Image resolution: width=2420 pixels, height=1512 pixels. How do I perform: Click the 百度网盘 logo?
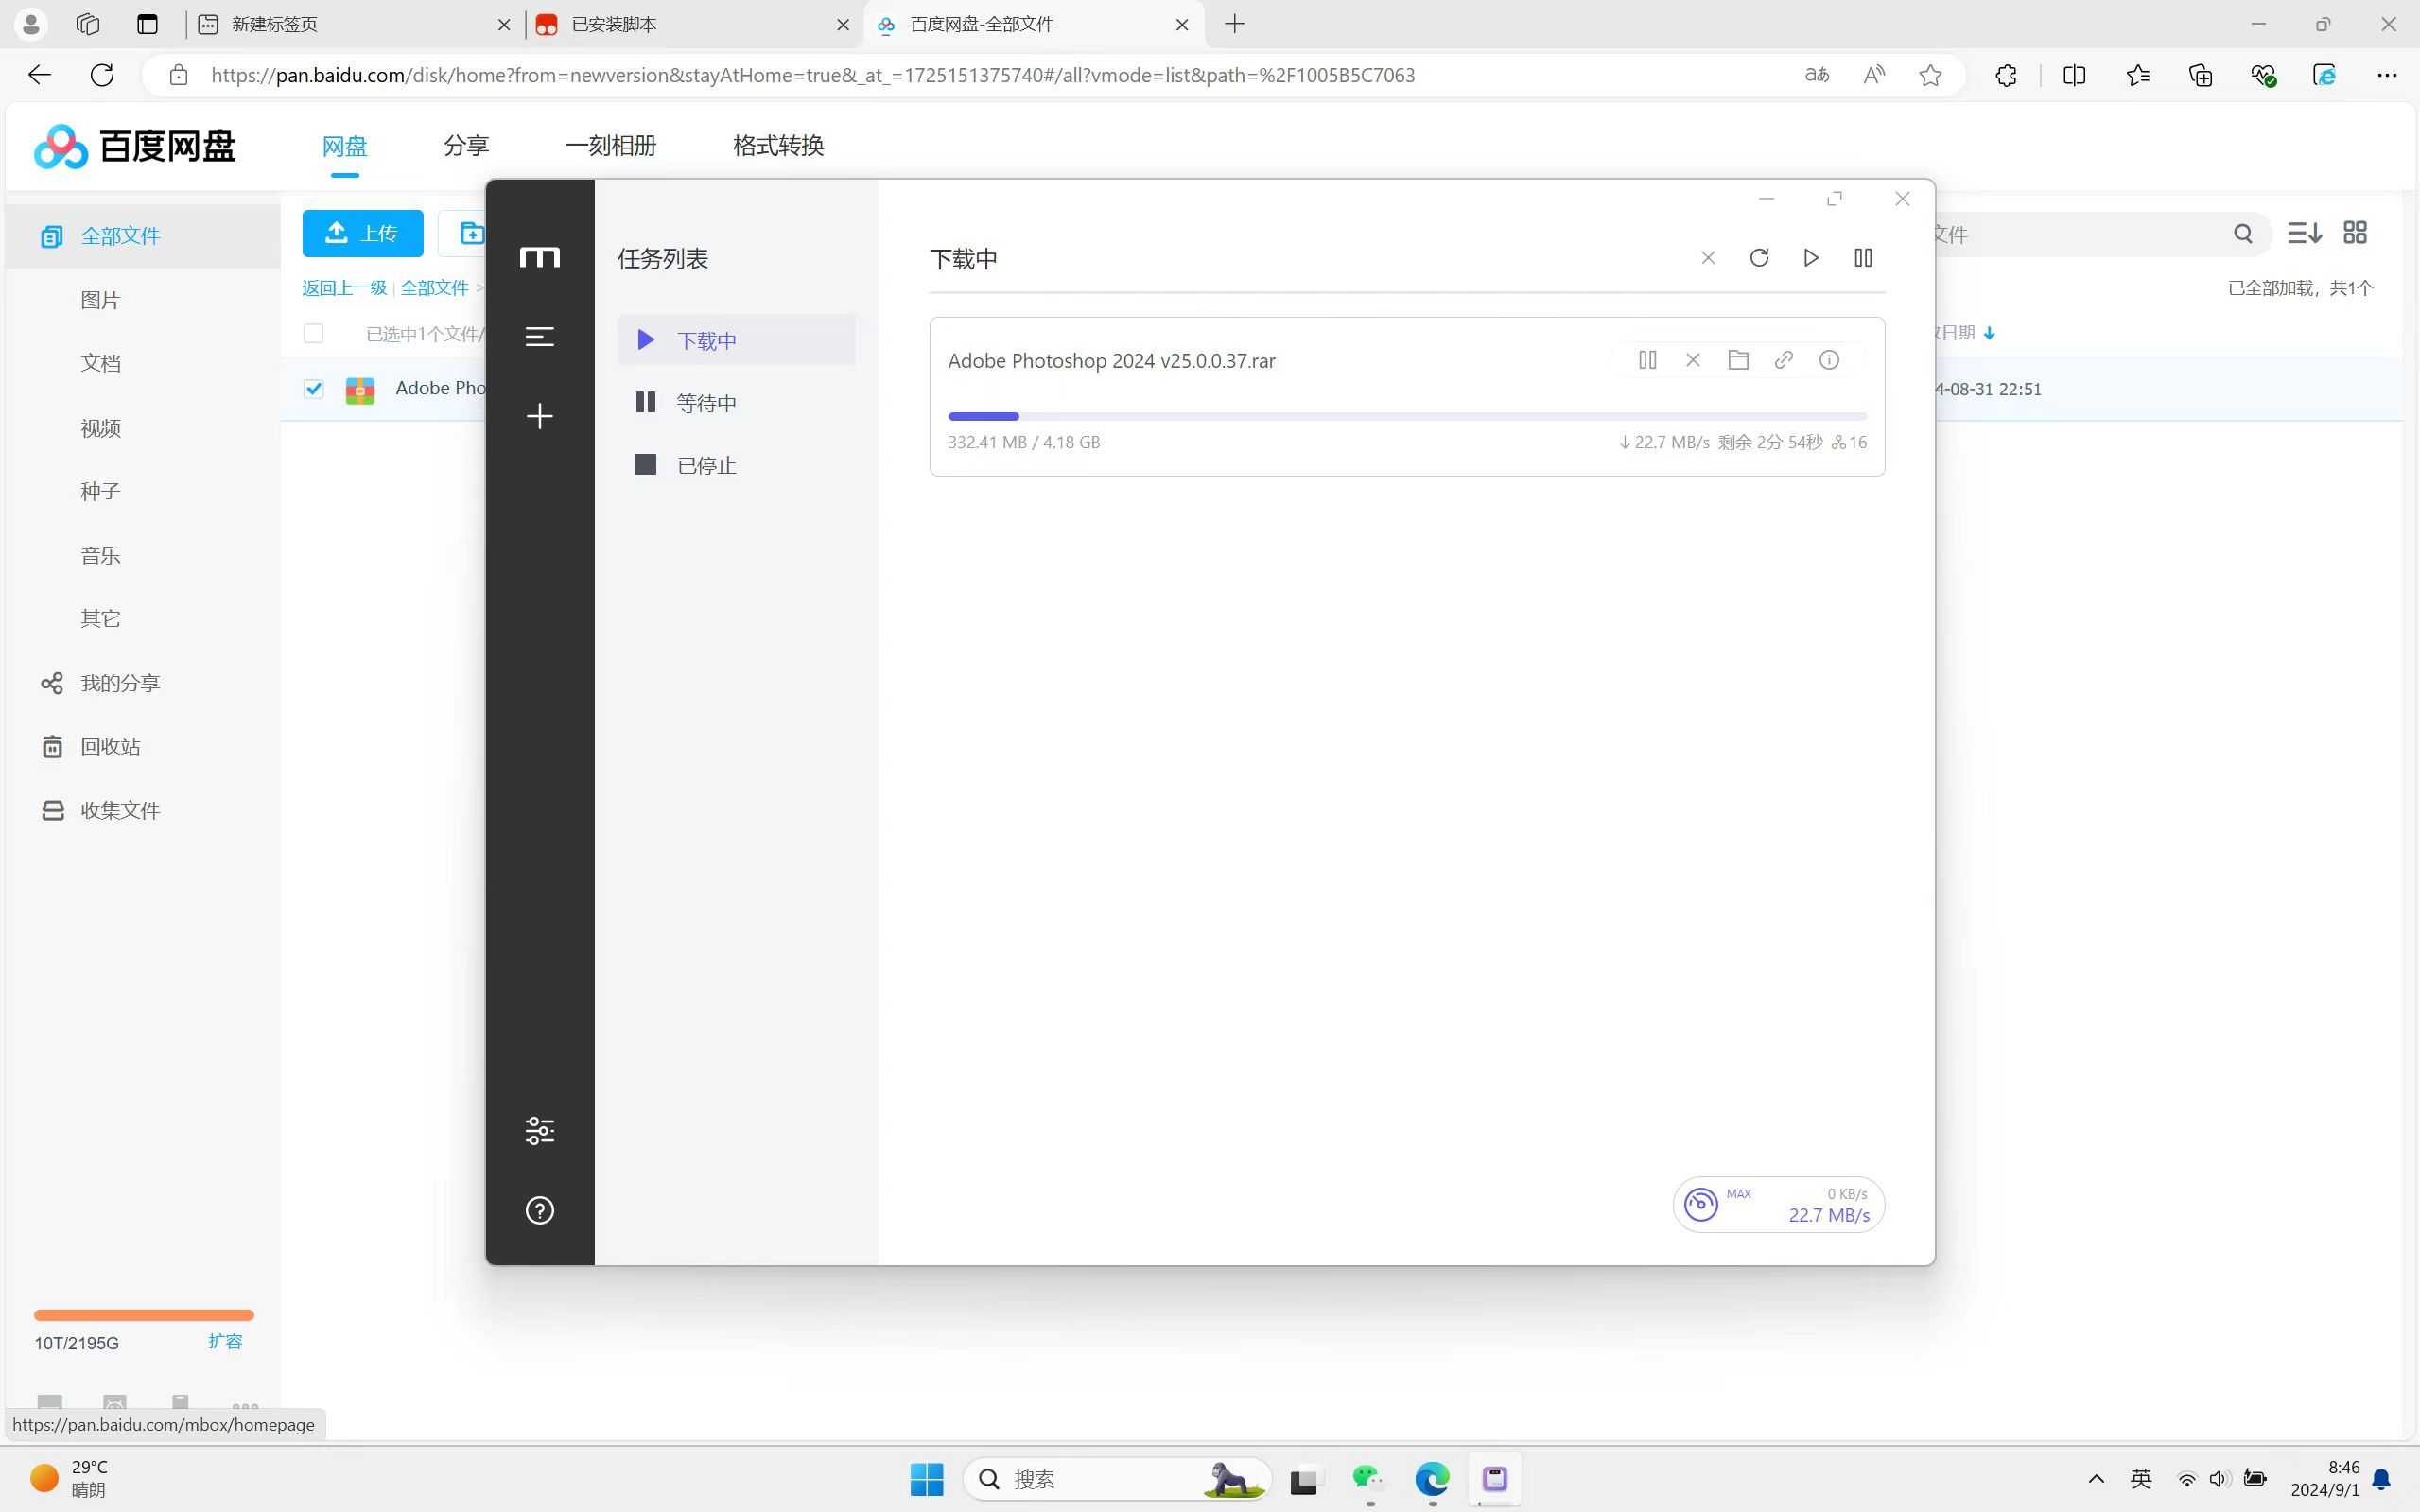point(135,146)
